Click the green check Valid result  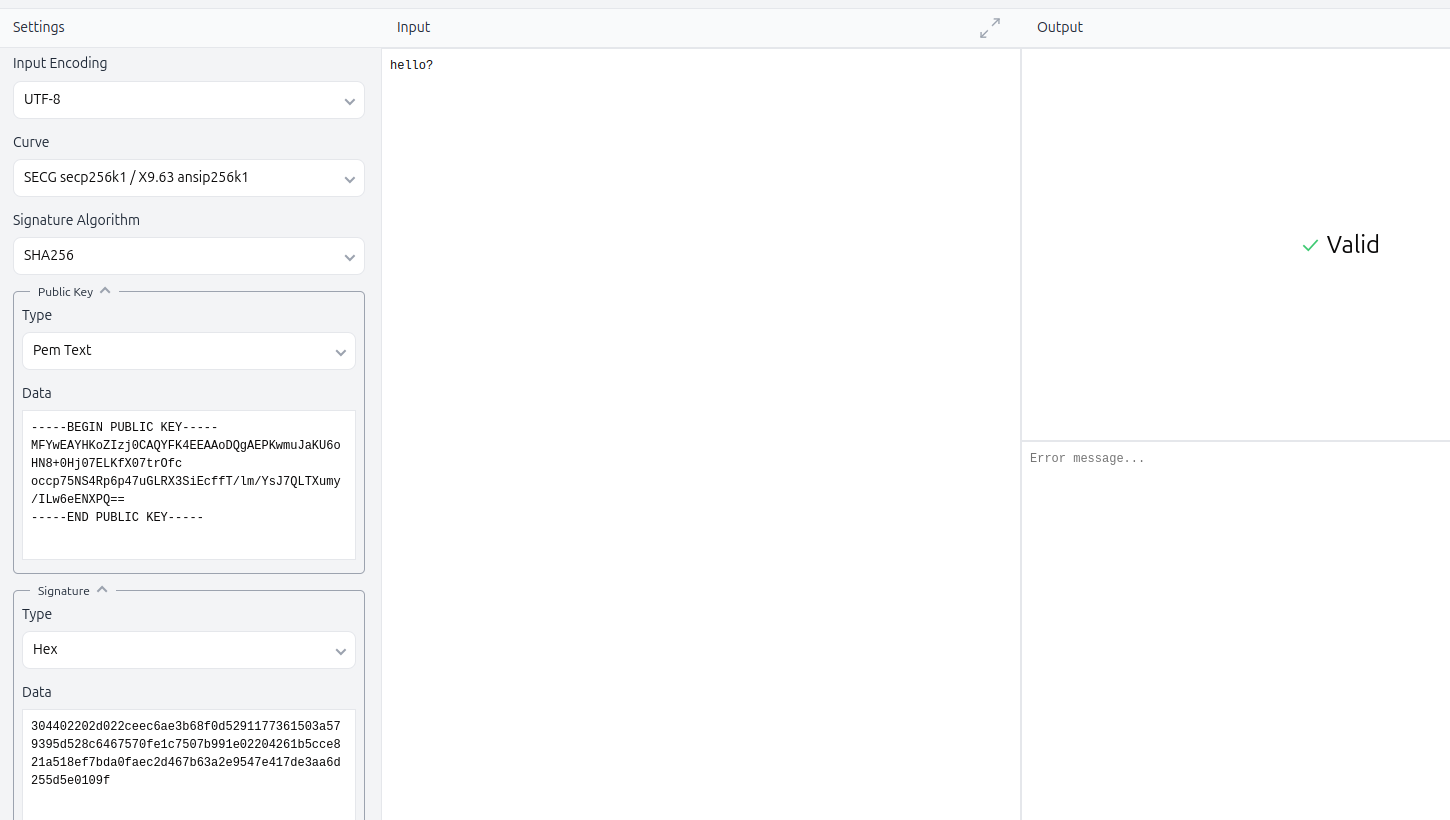click(1340, 245)
